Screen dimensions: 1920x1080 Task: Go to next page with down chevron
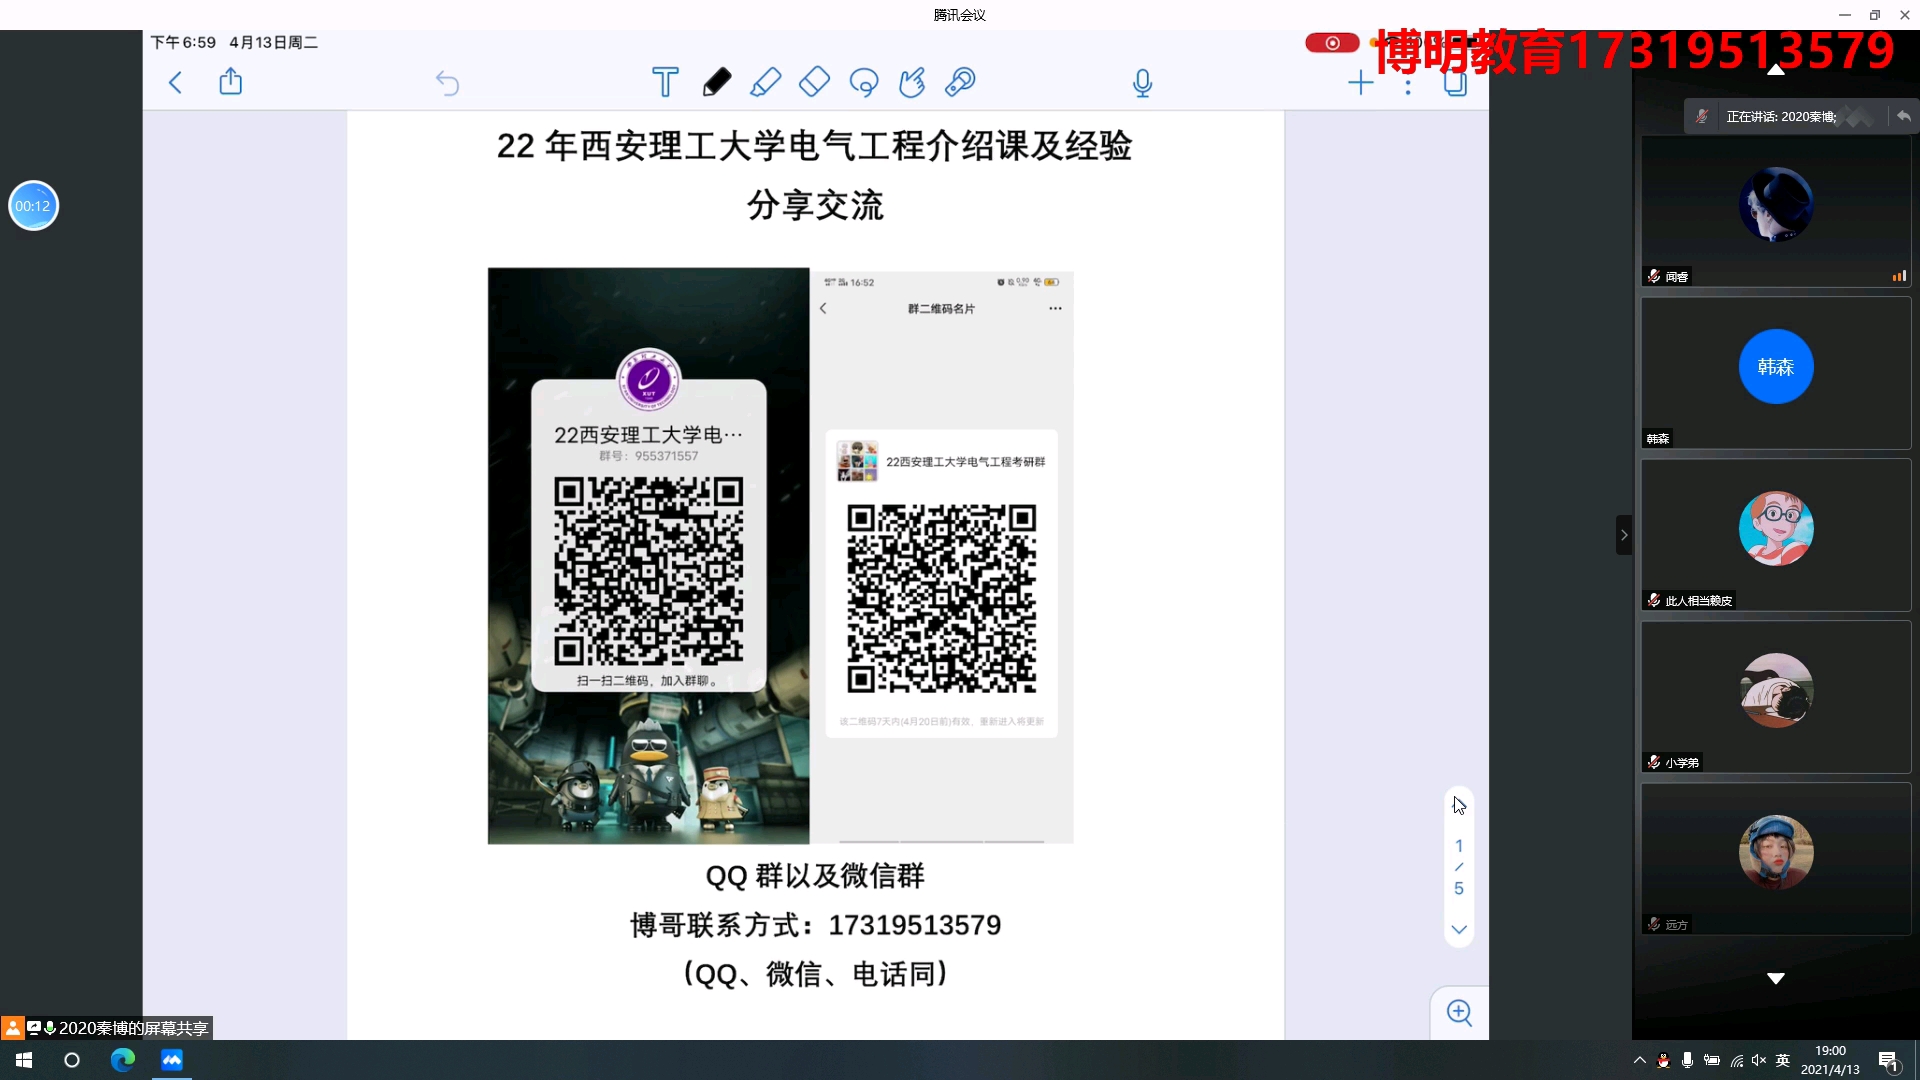click(x=1459, y=930)
